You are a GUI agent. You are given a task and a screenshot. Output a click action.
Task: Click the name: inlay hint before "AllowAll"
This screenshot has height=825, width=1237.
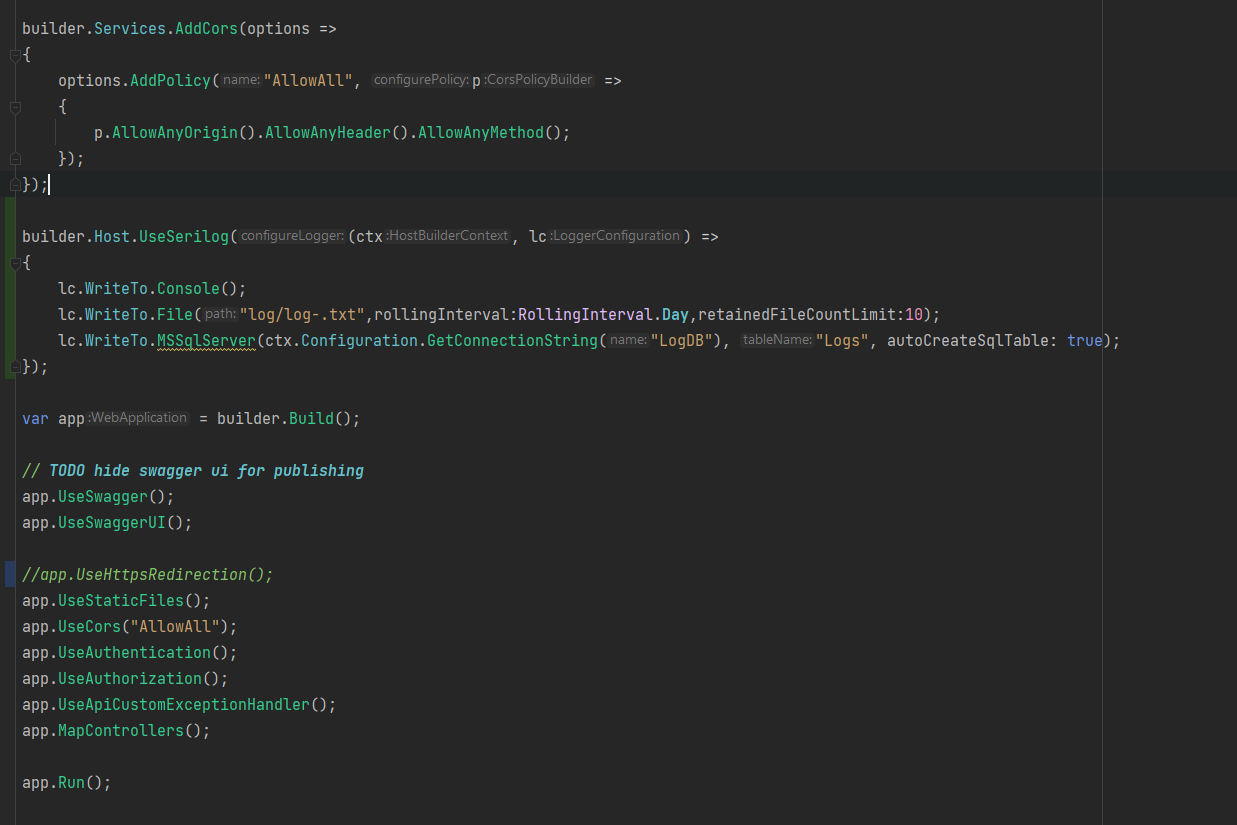click(241, 80)
